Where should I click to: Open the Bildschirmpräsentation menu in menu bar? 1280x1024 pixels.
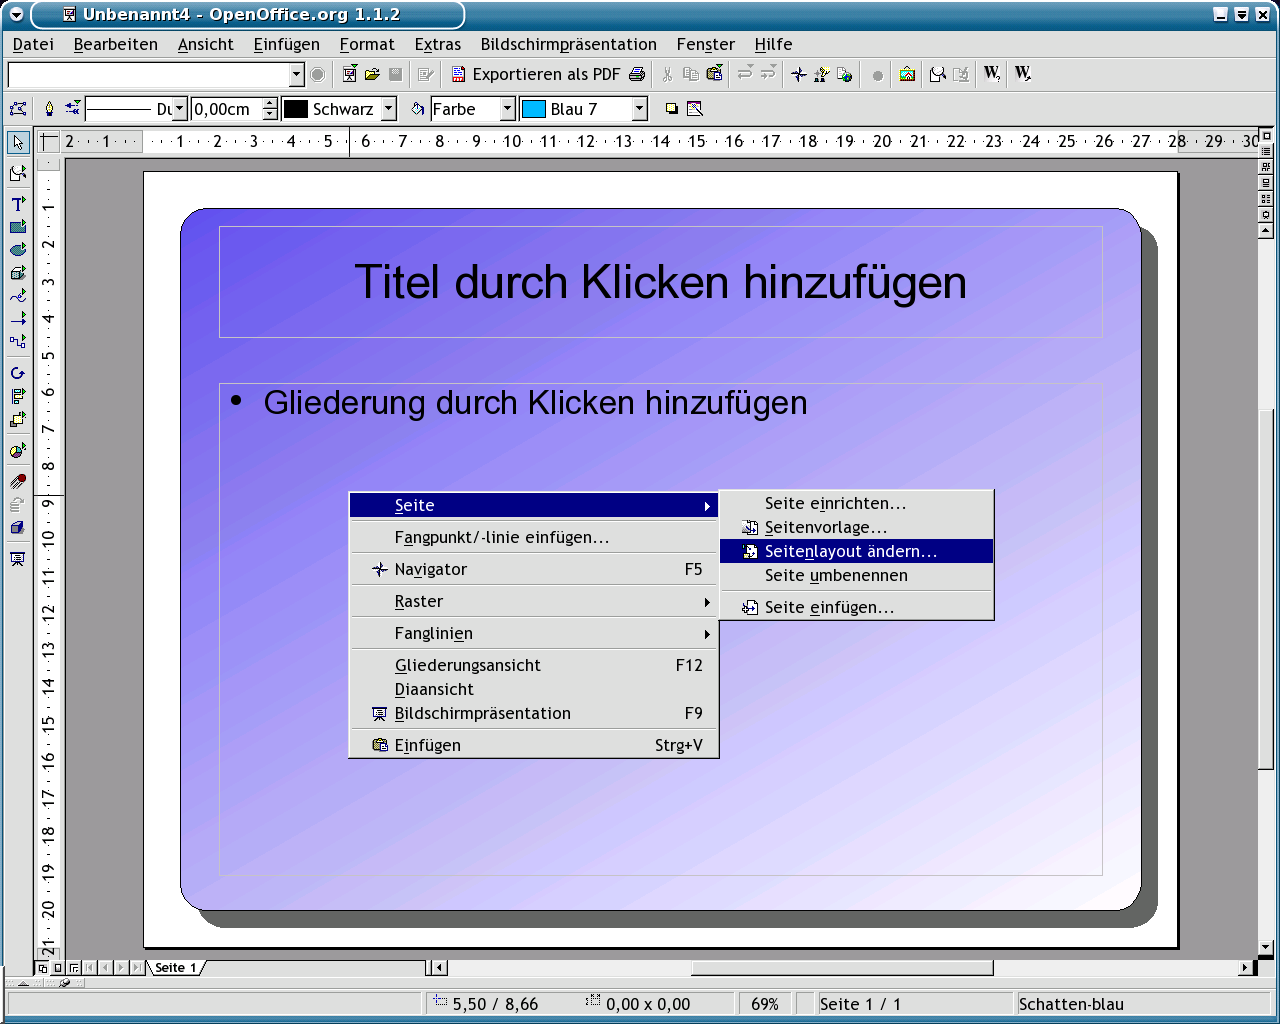coord(568,44)
